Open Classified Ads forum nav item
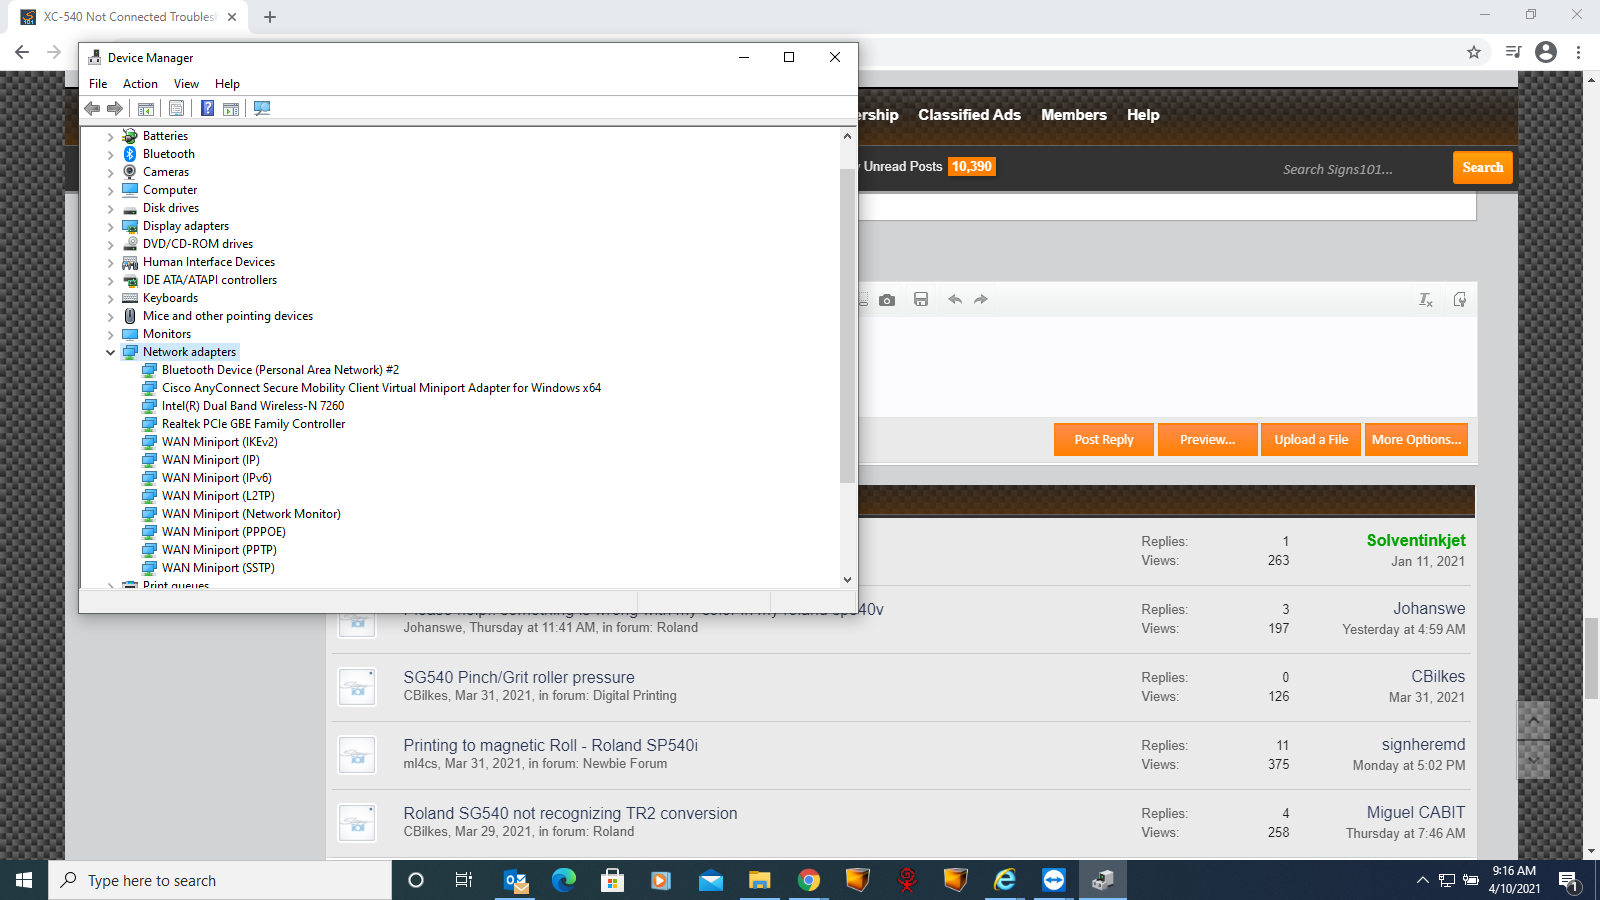1600x900 pixels. [x=969, y=115]
